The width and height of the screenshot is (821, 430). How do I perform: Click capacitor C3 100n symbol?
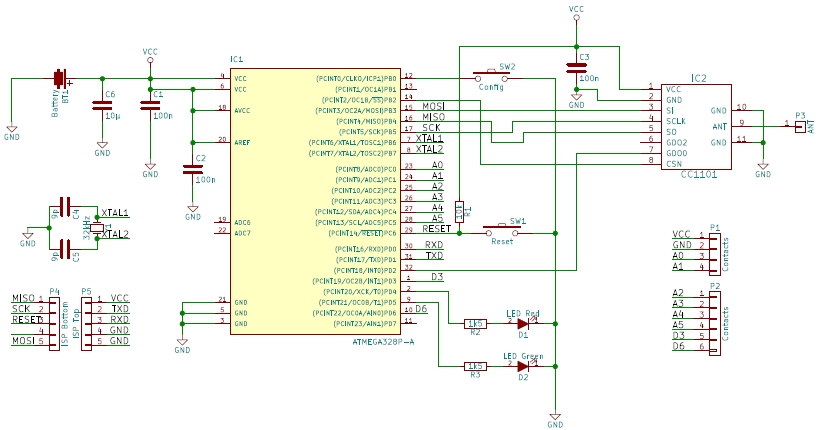[x=576, y=68]
